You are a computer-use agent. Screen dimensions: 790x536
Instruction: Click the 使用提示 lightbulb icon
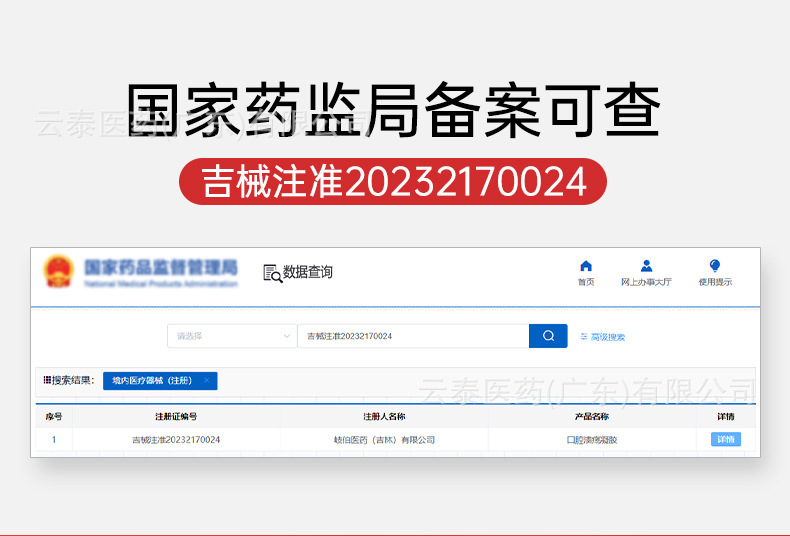click(x=714, y=265)
